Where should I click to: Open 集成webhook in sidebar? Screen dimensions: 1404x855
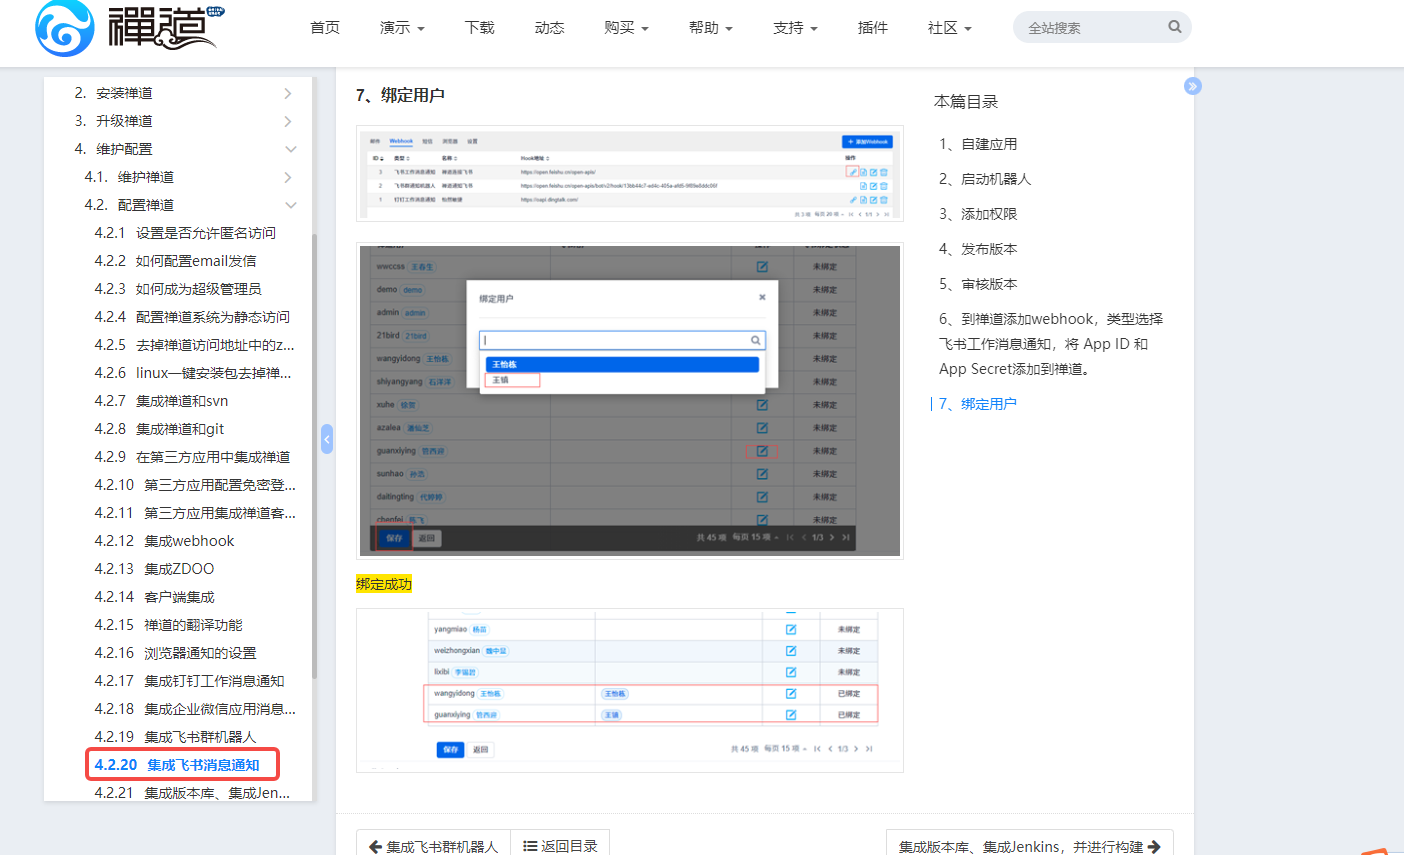(x=189, y=541)
